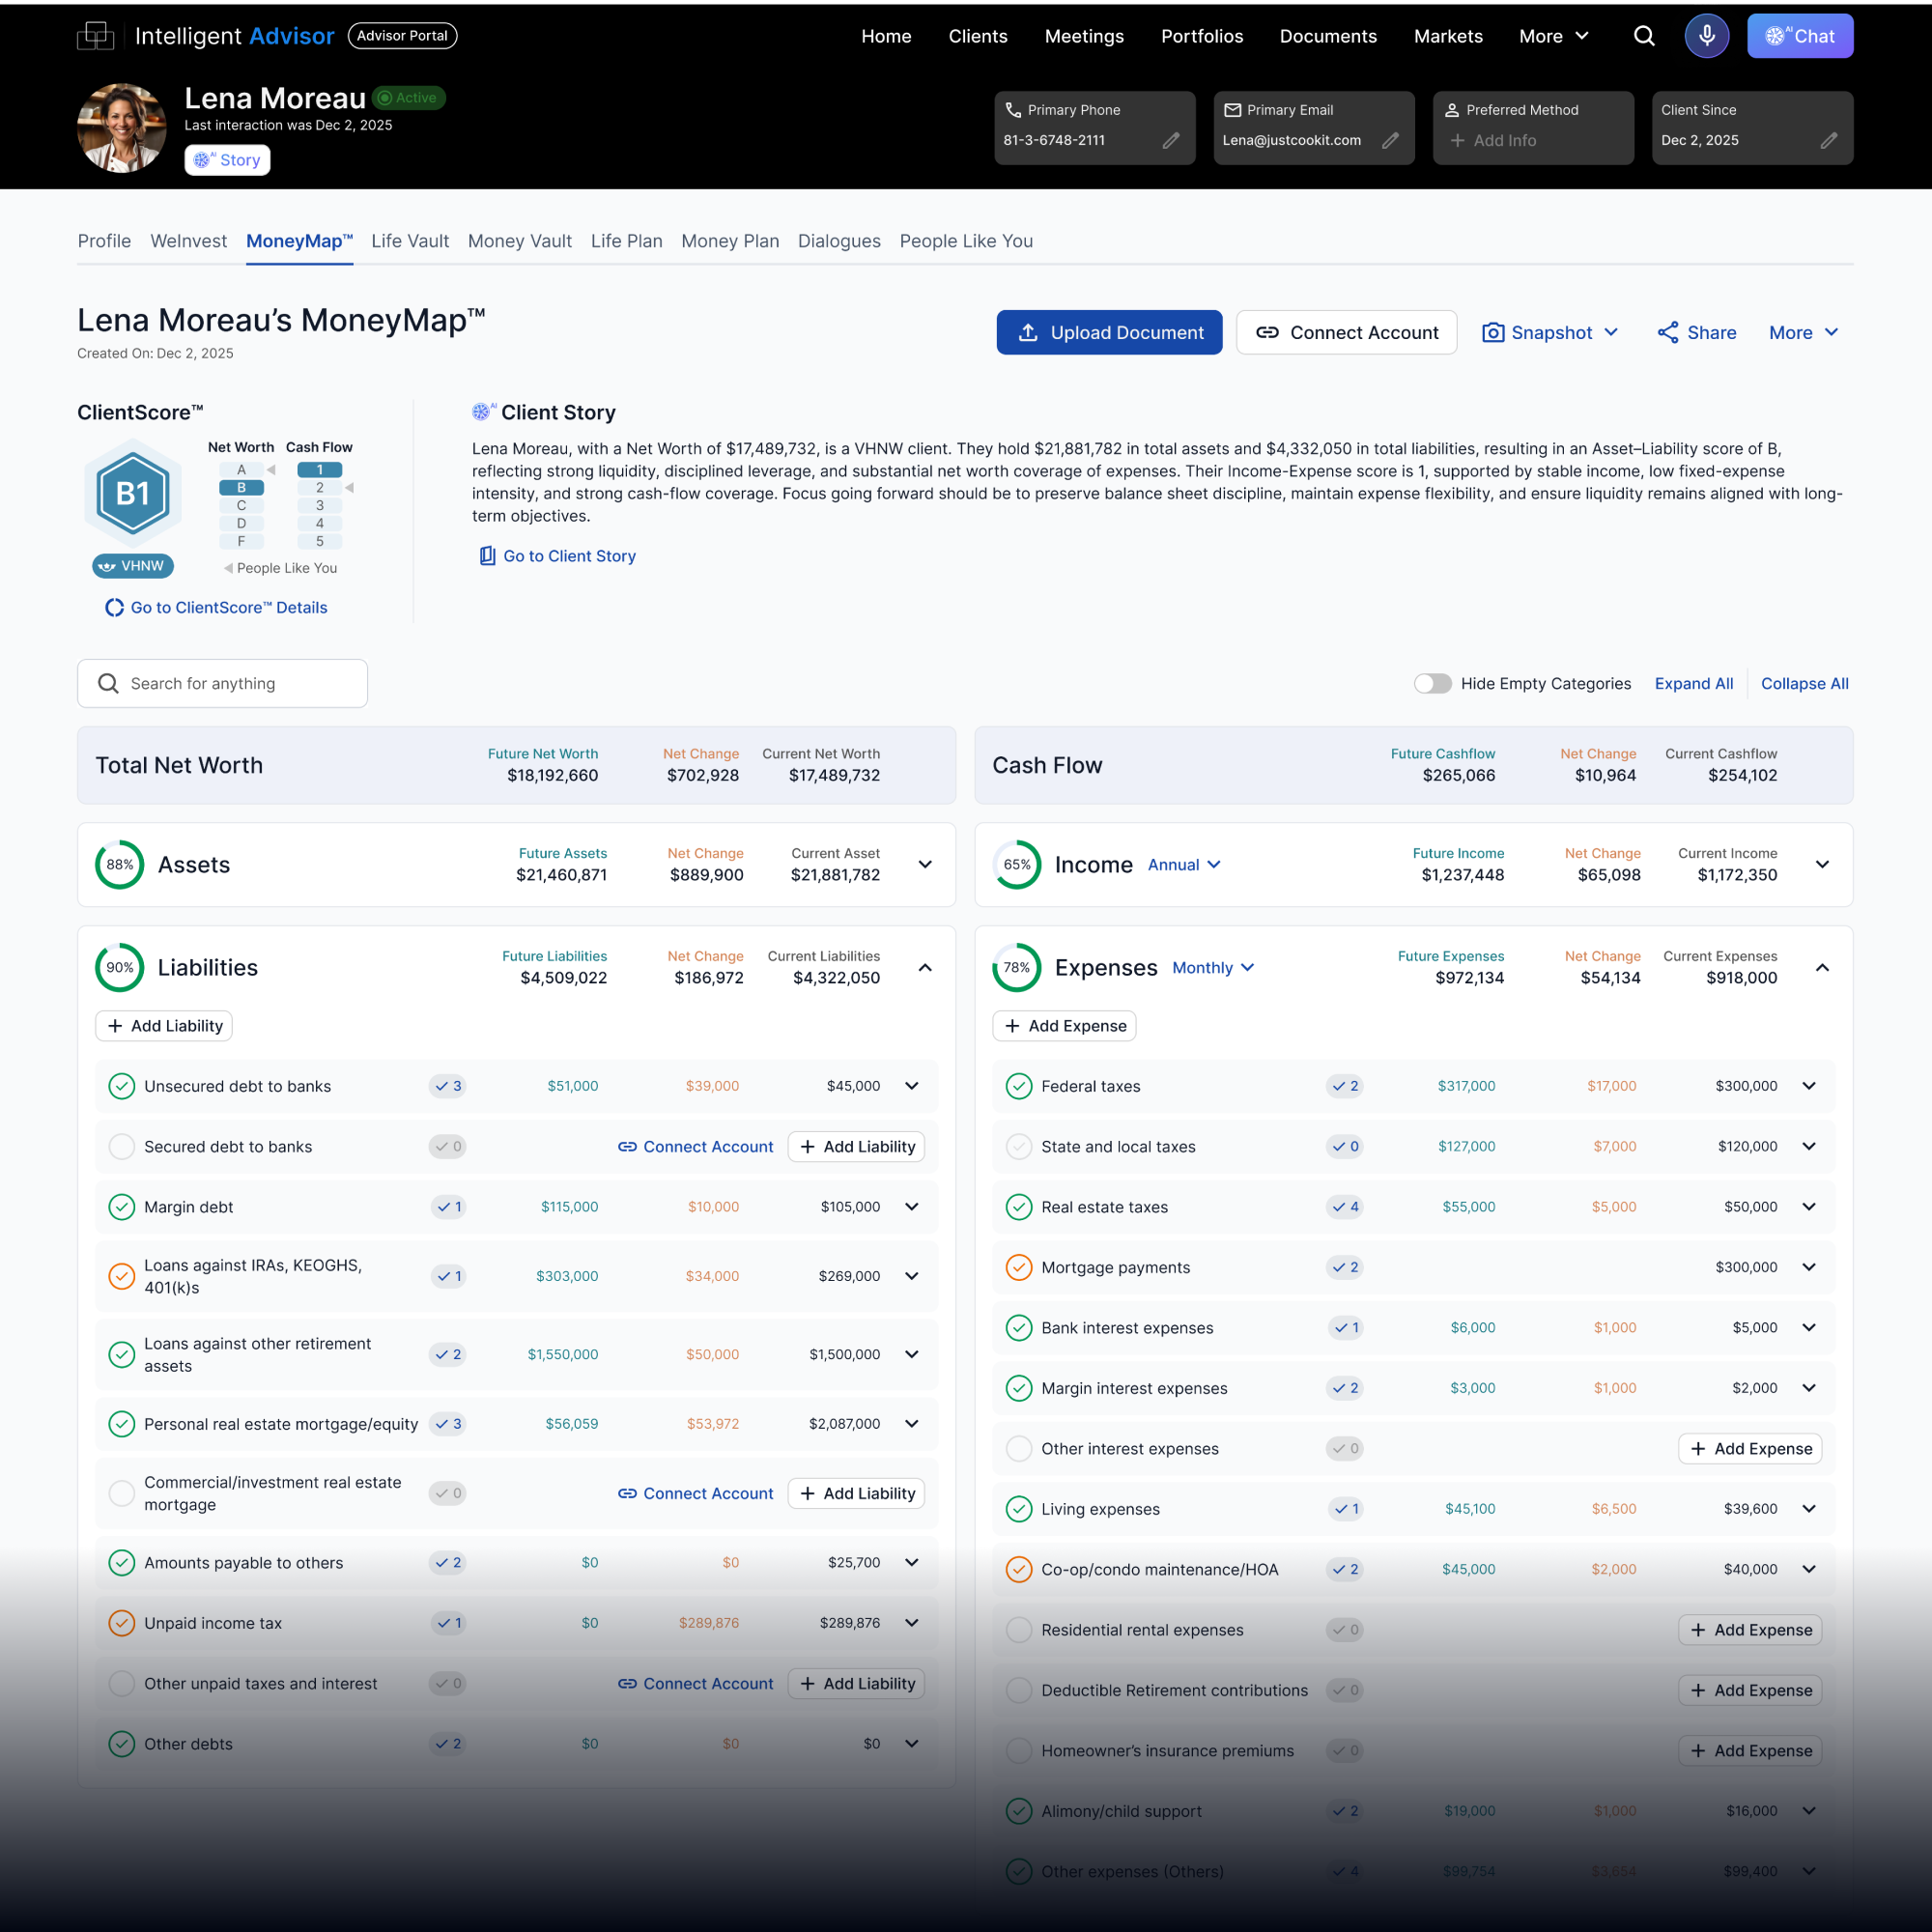Click the Intelligent Advisor logo icon
The height and width of the screenshot is (1932, 1932).
(96, 36)
